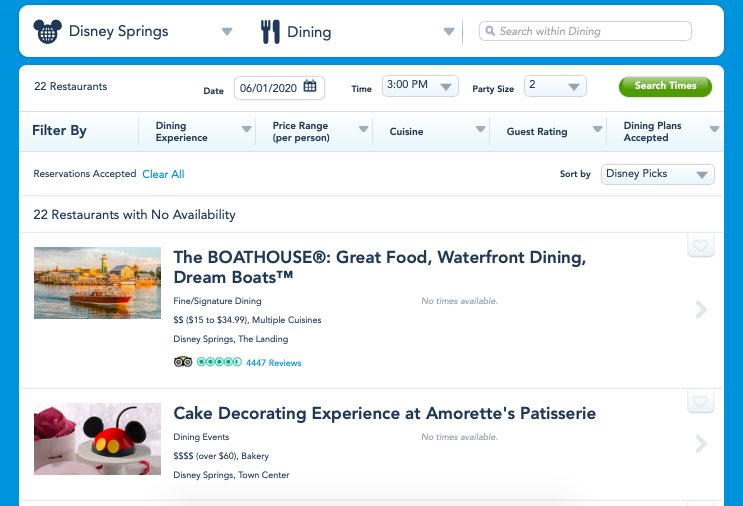Expand the Disney Springs location dropdown

click(x=227, y=31)
